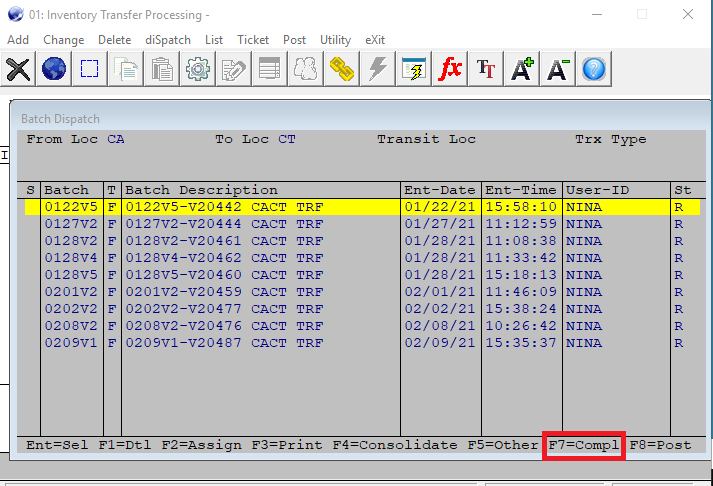Viewport: 713px width, 486px height.
Task: Open the Utility menu
Action: (335, 40)
